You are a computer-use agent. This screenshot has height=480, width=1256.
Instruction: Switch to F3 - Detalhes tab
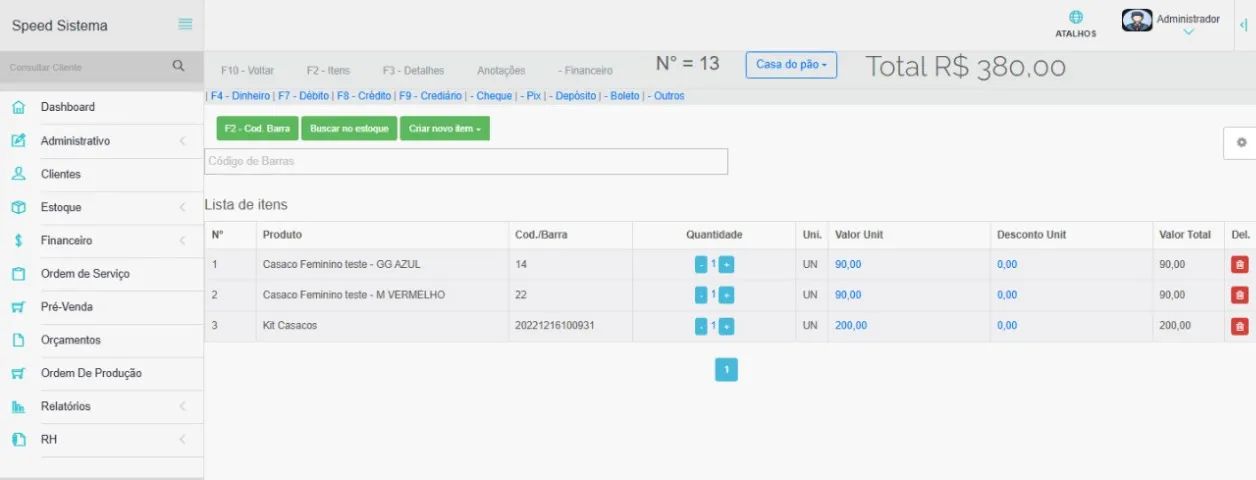click(413, 71)
